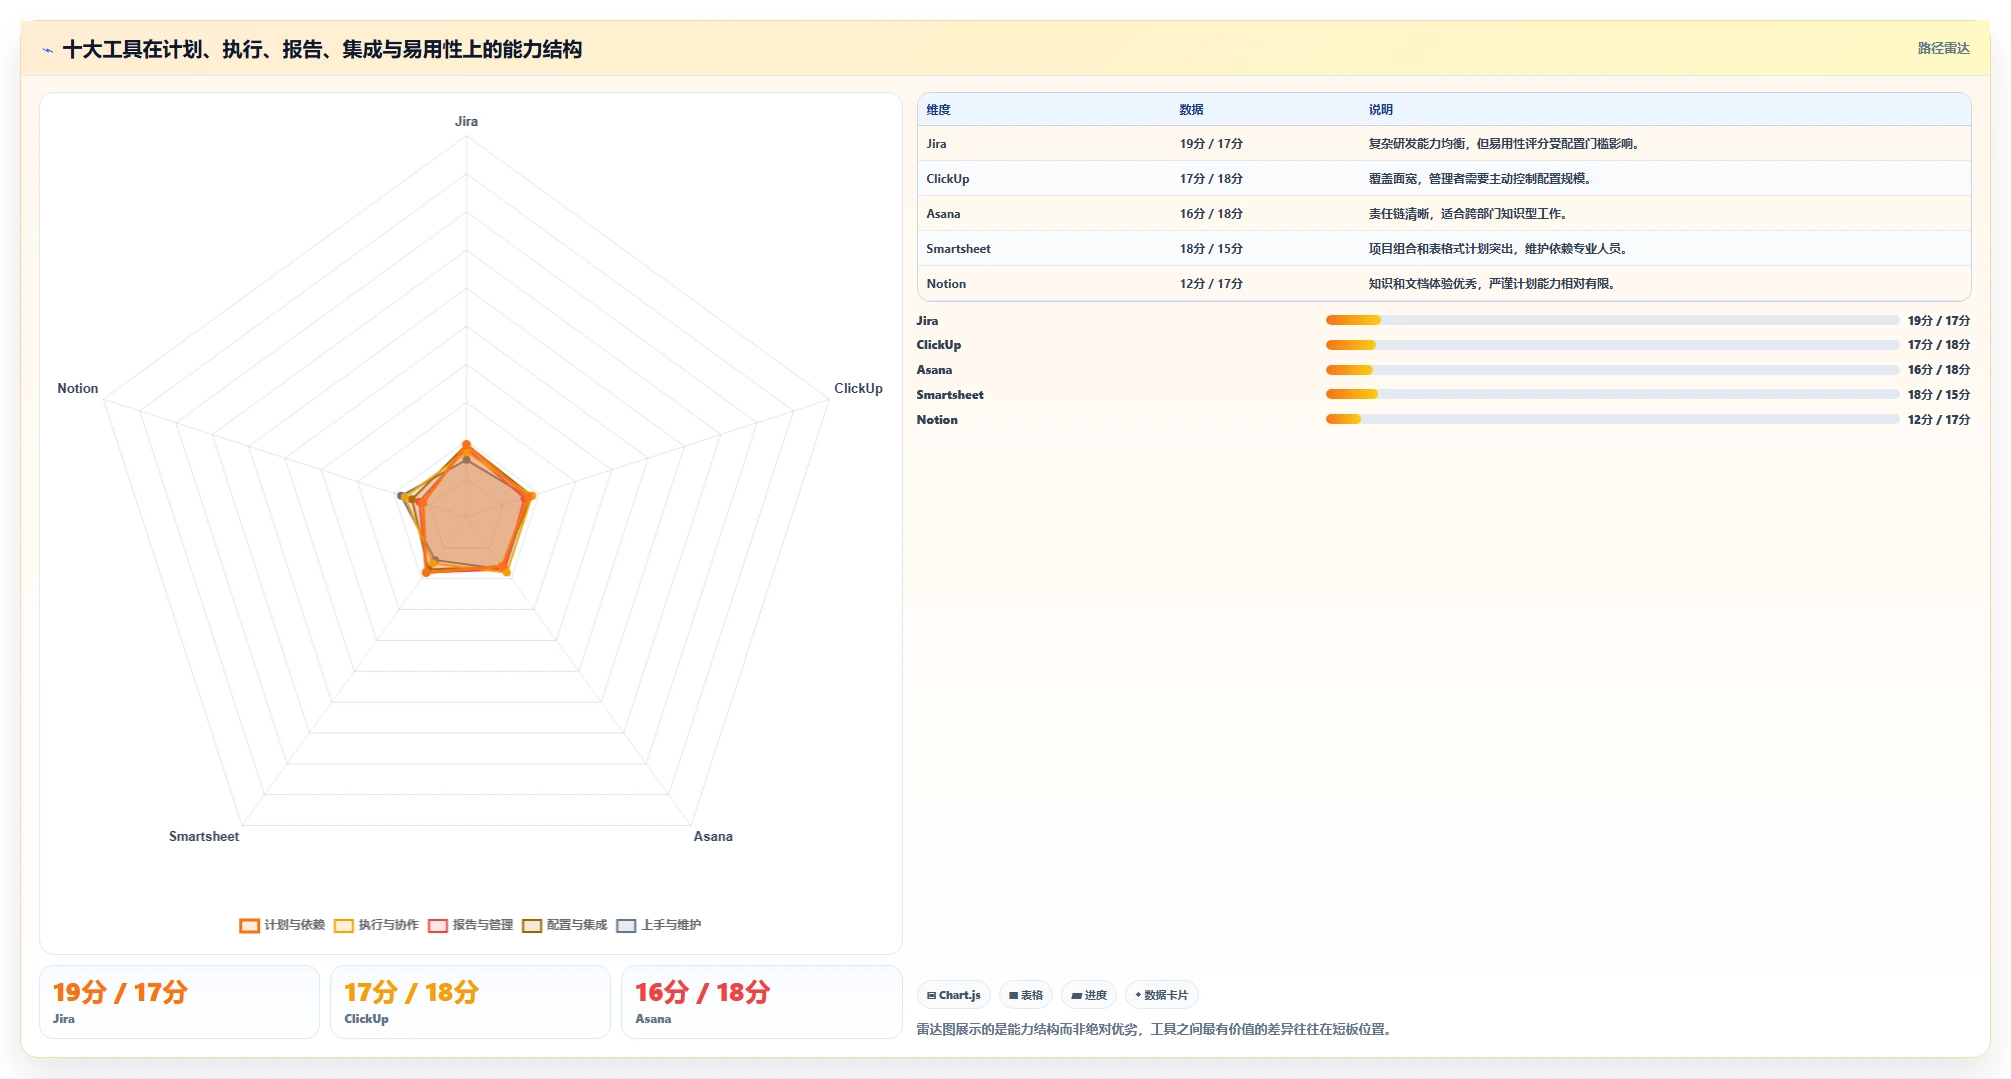The width and height of the screenshot is (2011, 1079).
Task: Click the Asana axis label on the radar chart
Action: pos(713,836)
